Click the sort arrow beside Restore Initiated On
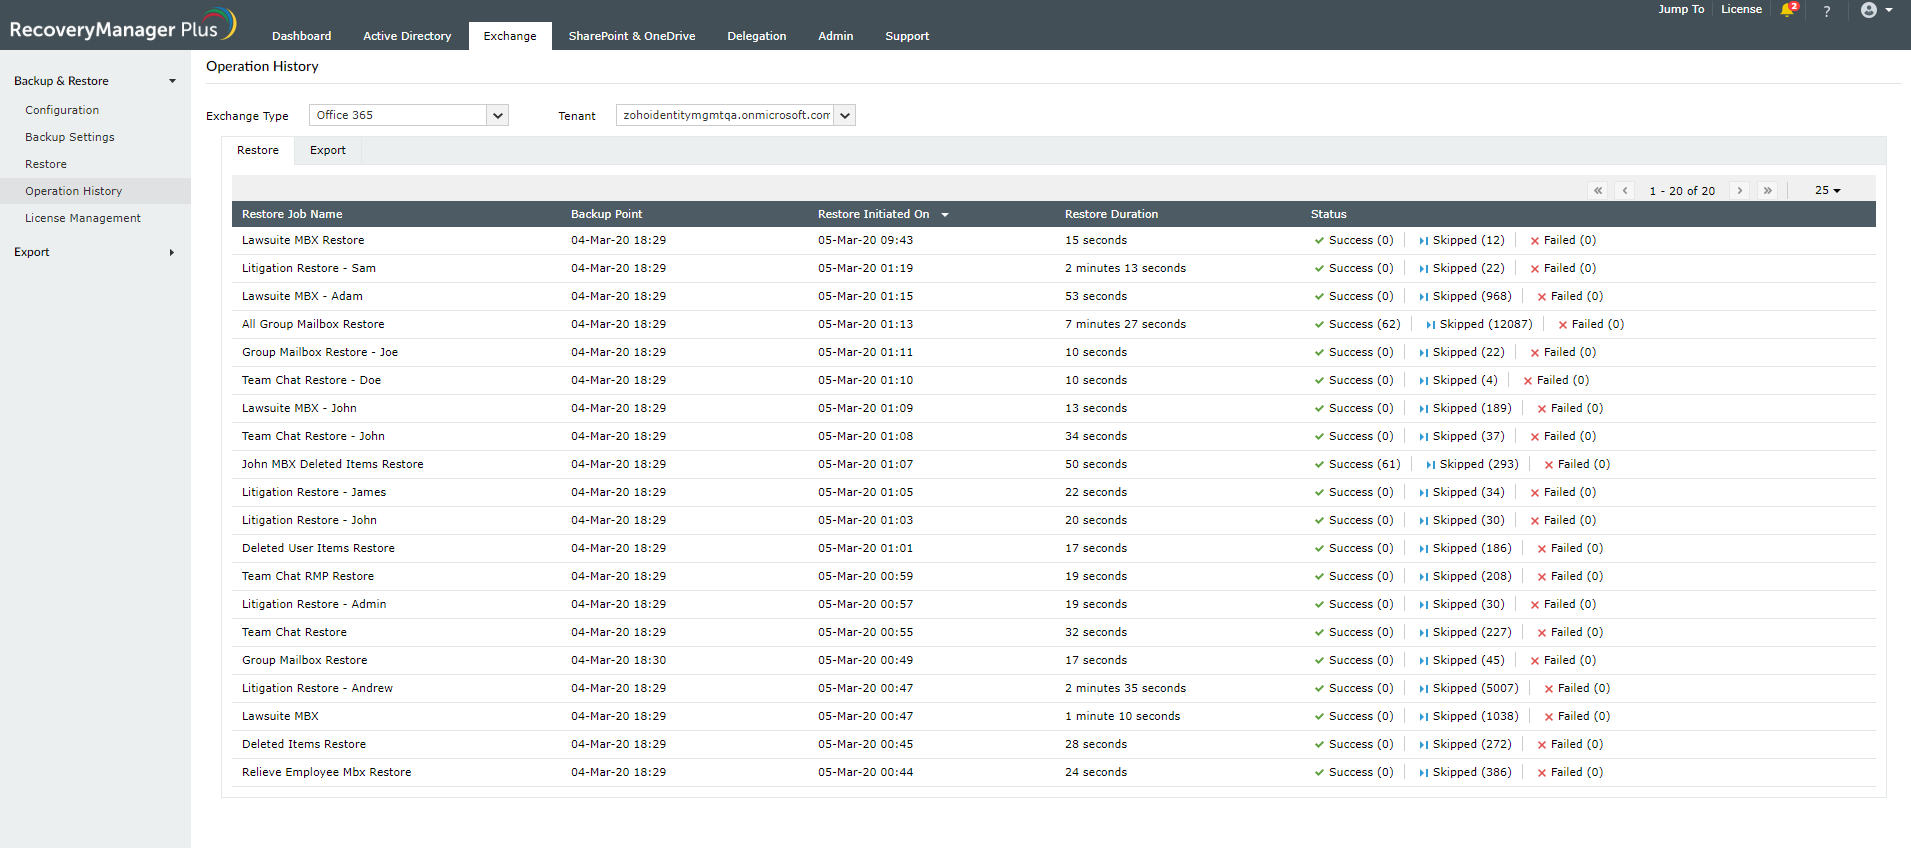This screenshot has height=848, width=1911. [x=945, y=215]
